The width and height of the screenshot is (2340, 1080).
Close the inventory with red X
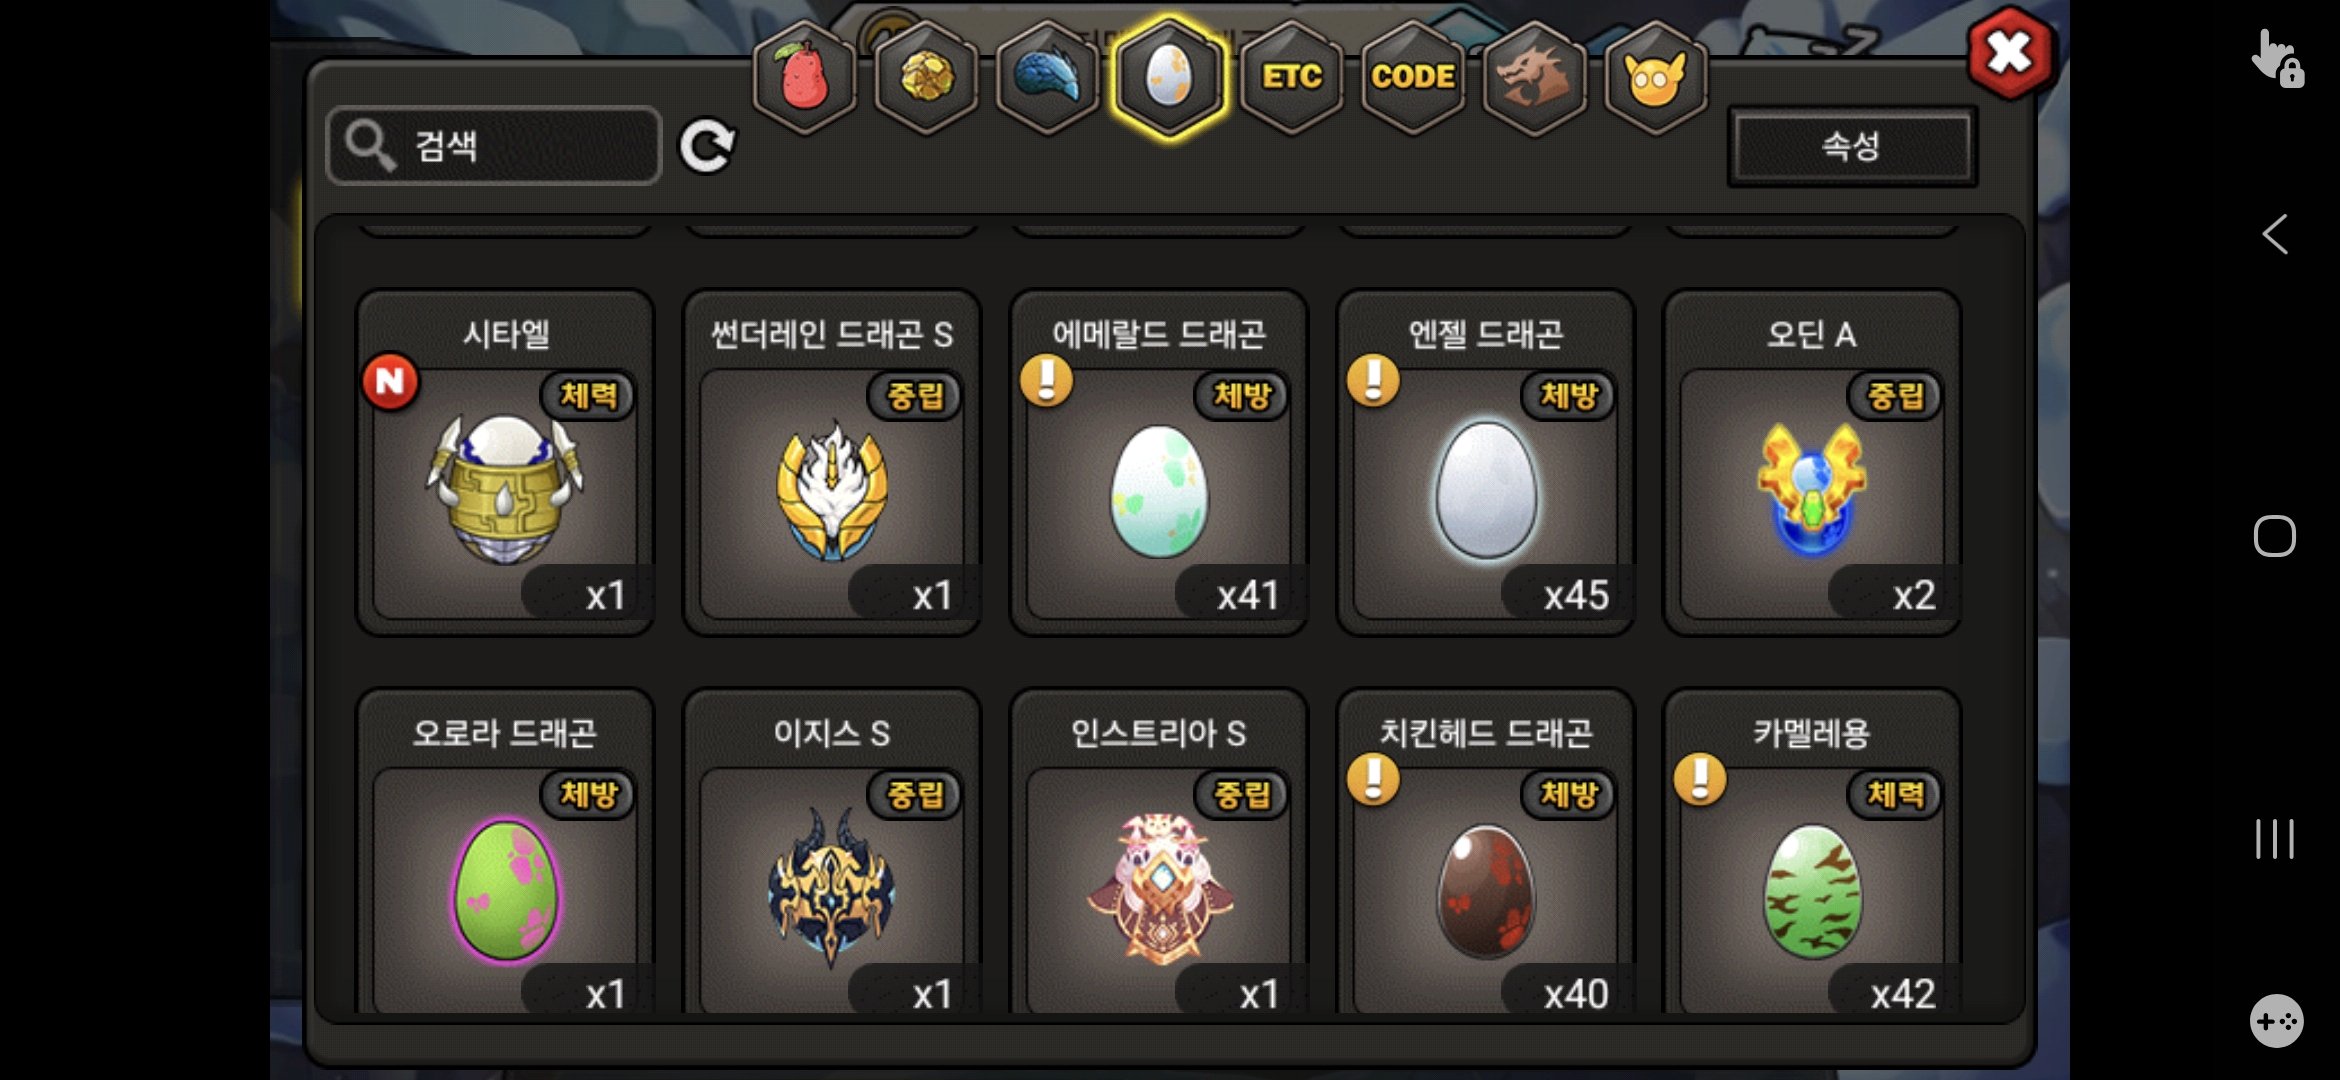2010,52
